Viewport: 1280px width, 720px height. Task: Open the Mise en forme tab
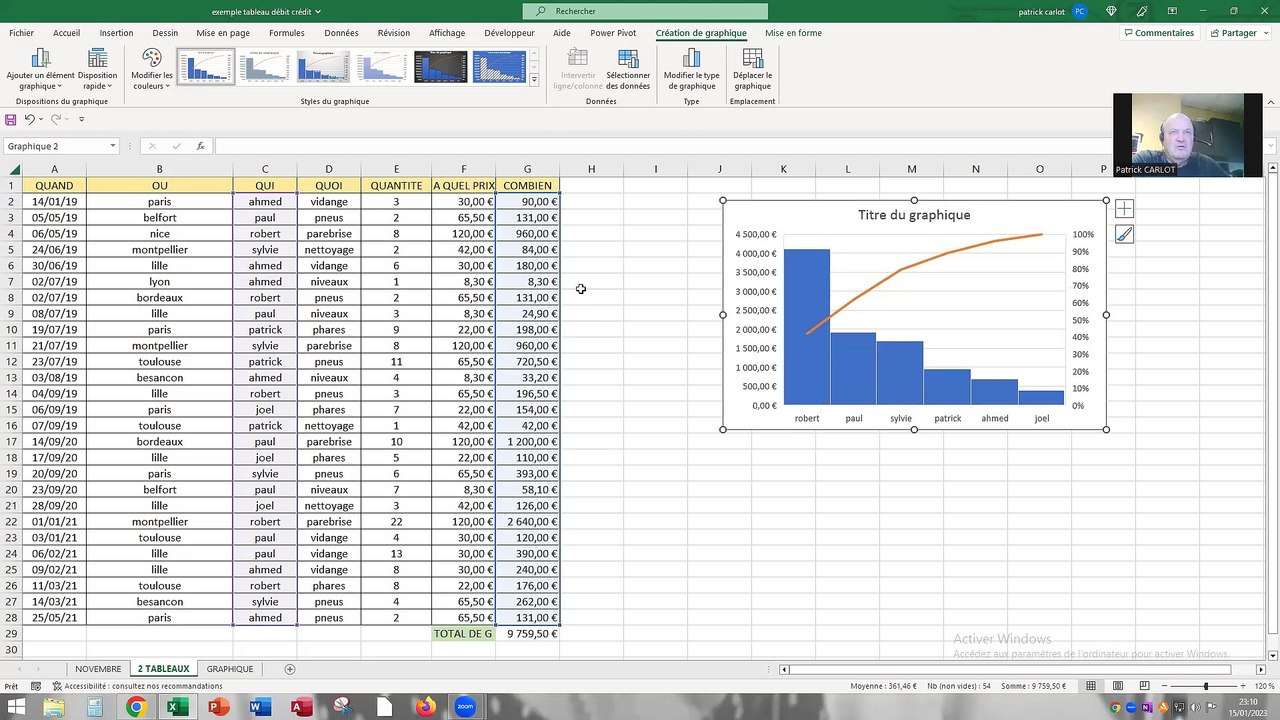pyautogui.click(x=793, y=33)
